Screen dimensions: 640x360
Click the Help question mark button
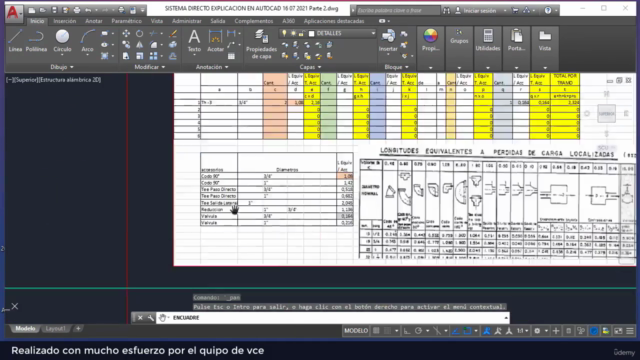pyautogui.click(x=548, y=10)
